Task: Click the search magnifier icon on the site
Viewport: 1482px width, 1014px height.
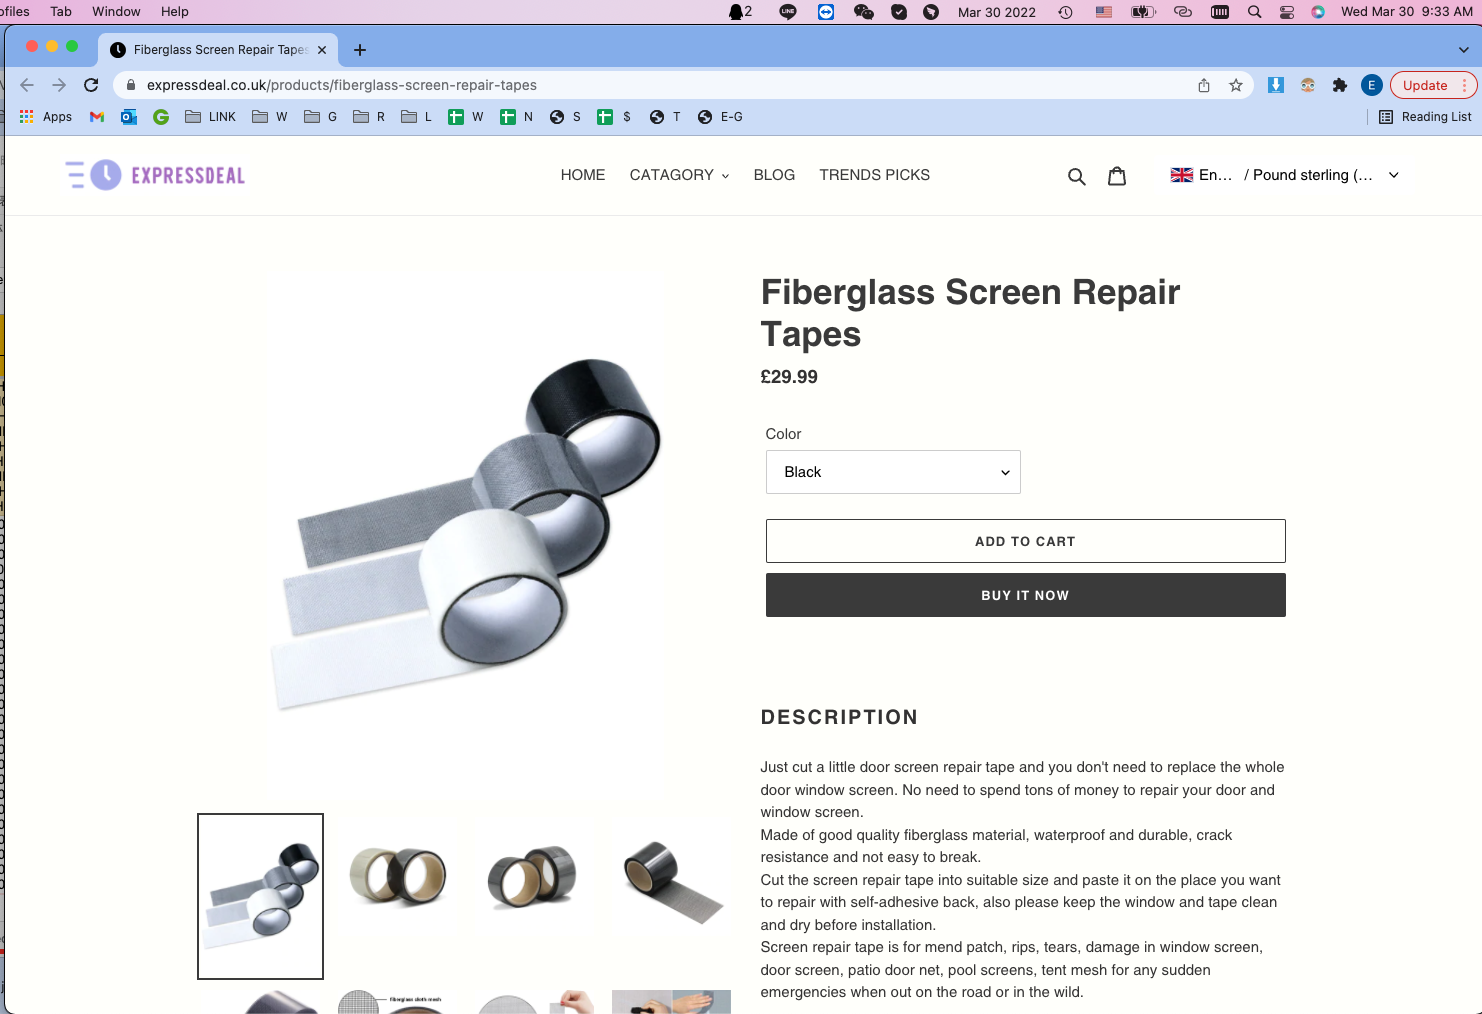Action: point(1076,176)
